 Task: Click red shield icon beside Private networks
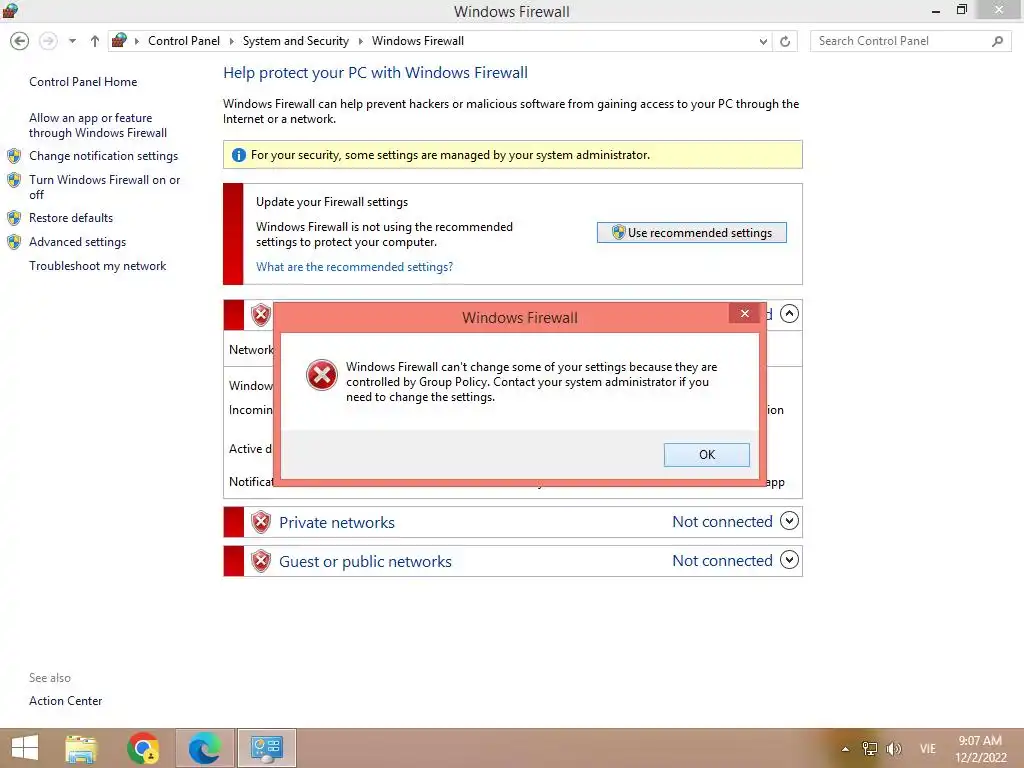261,522
